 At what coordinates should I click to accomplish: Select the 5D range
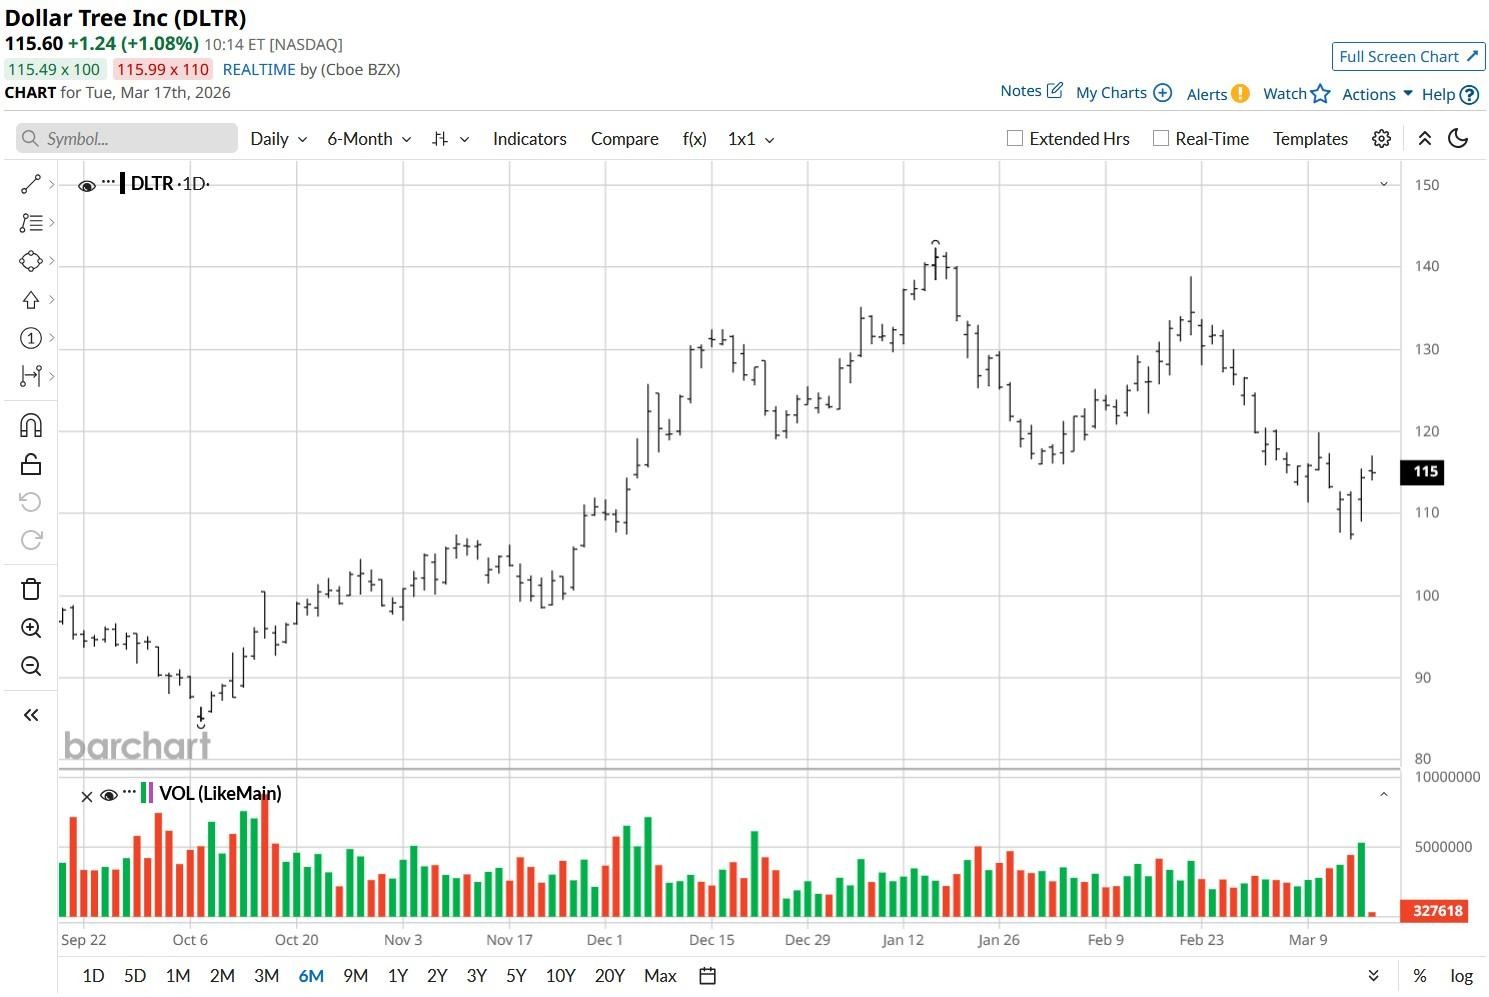click(x=135, y=976)
